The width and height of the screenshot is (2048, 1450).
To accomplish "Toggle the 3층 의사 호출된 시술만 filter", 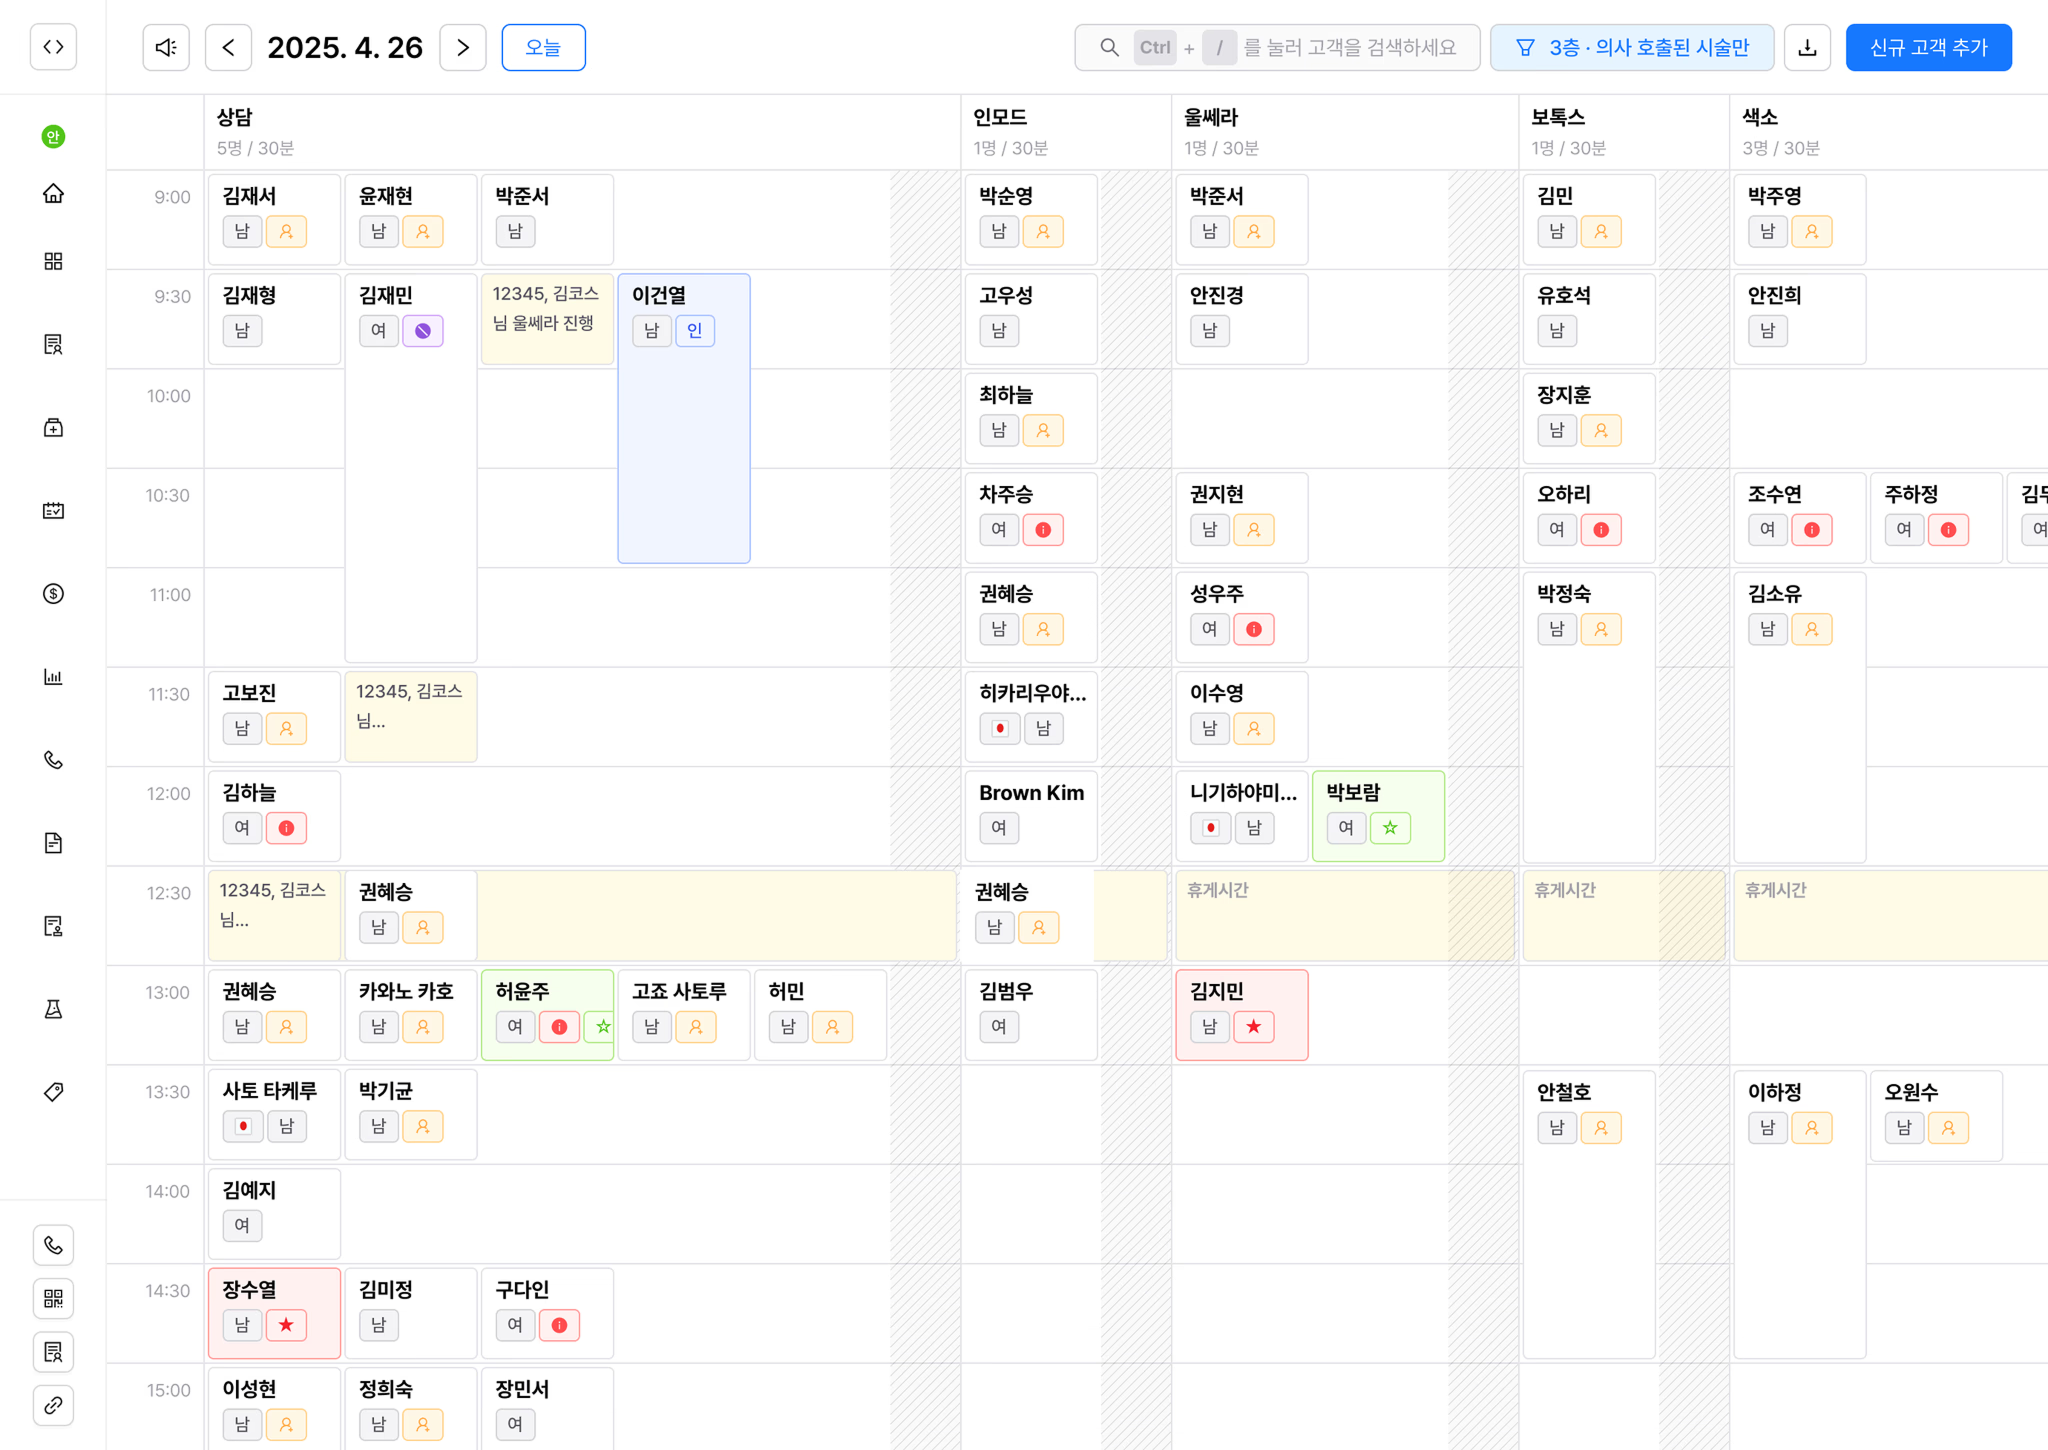I will (x=1631, y=47).
